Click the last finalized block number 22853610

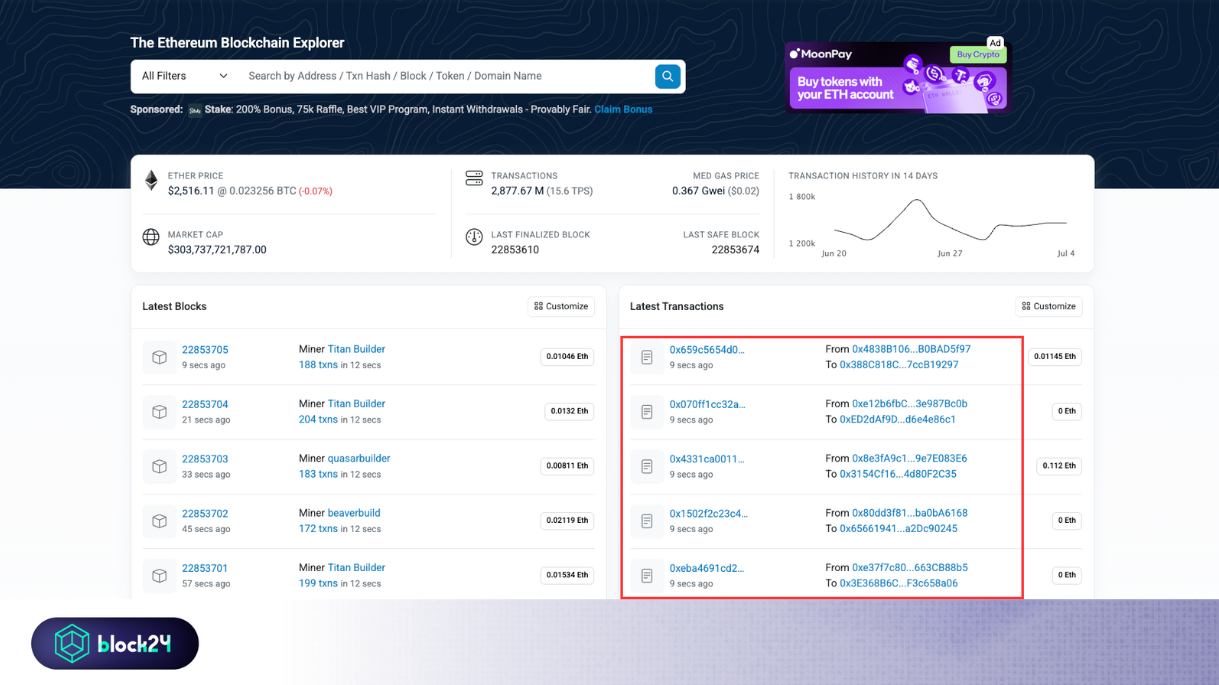[515, 250]
